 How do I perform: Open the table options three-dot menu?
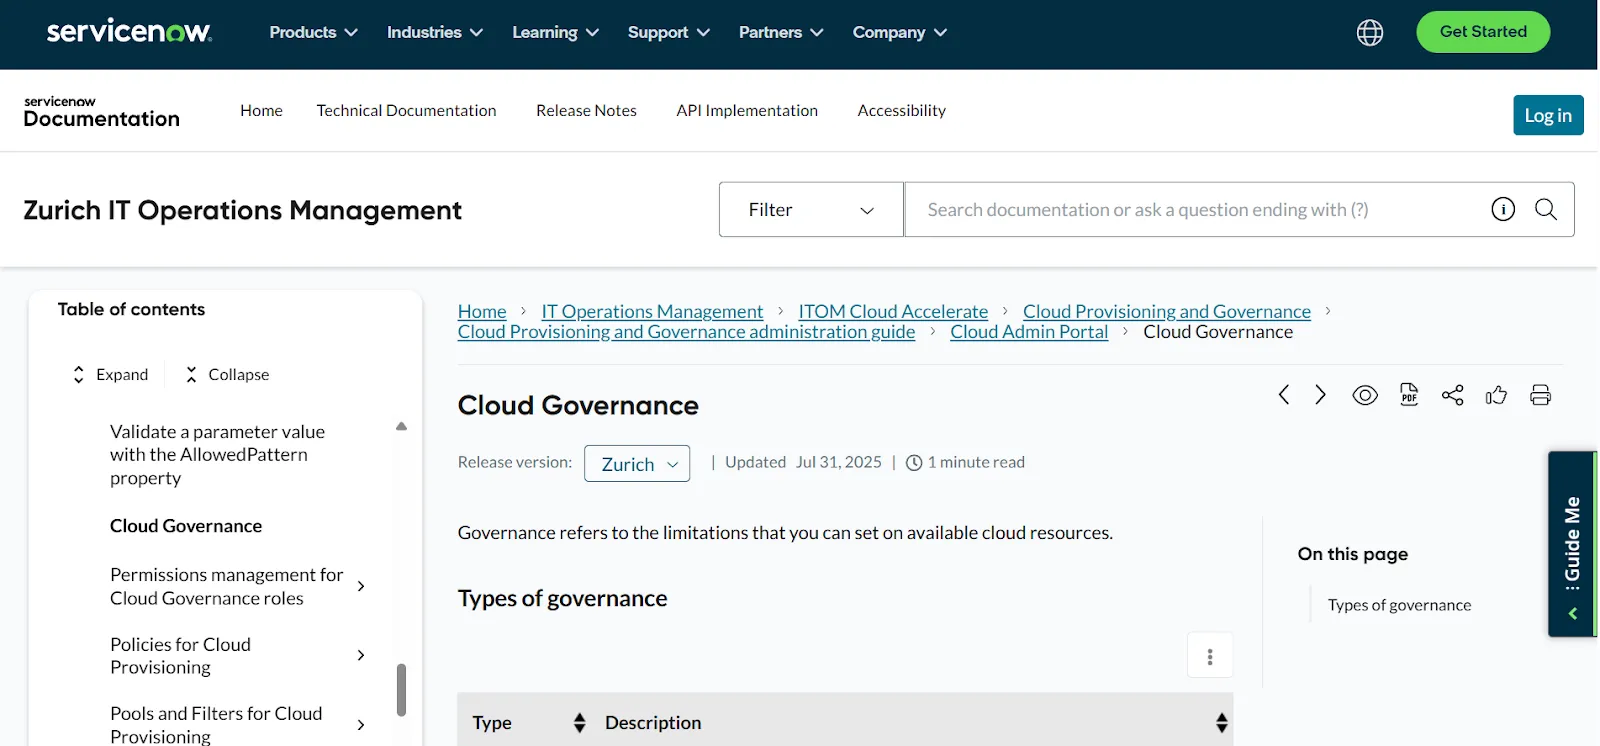[1210, 656]
